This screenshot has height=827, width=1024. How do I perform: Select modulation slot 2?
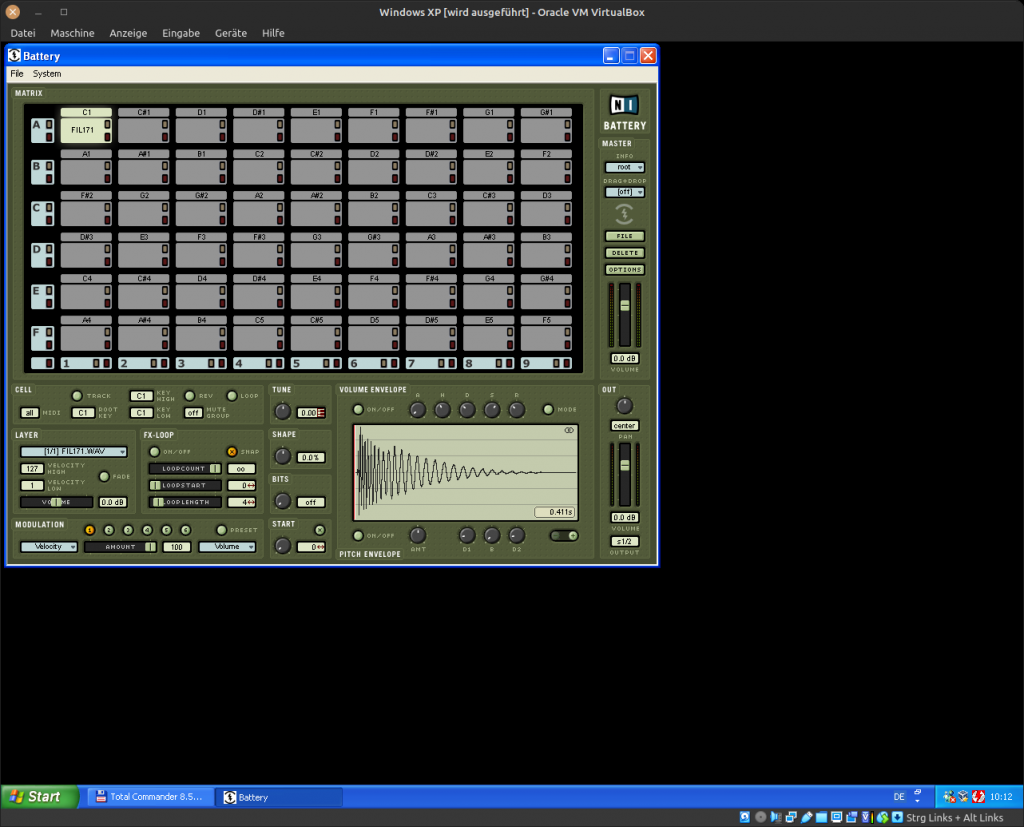[109, 530]
